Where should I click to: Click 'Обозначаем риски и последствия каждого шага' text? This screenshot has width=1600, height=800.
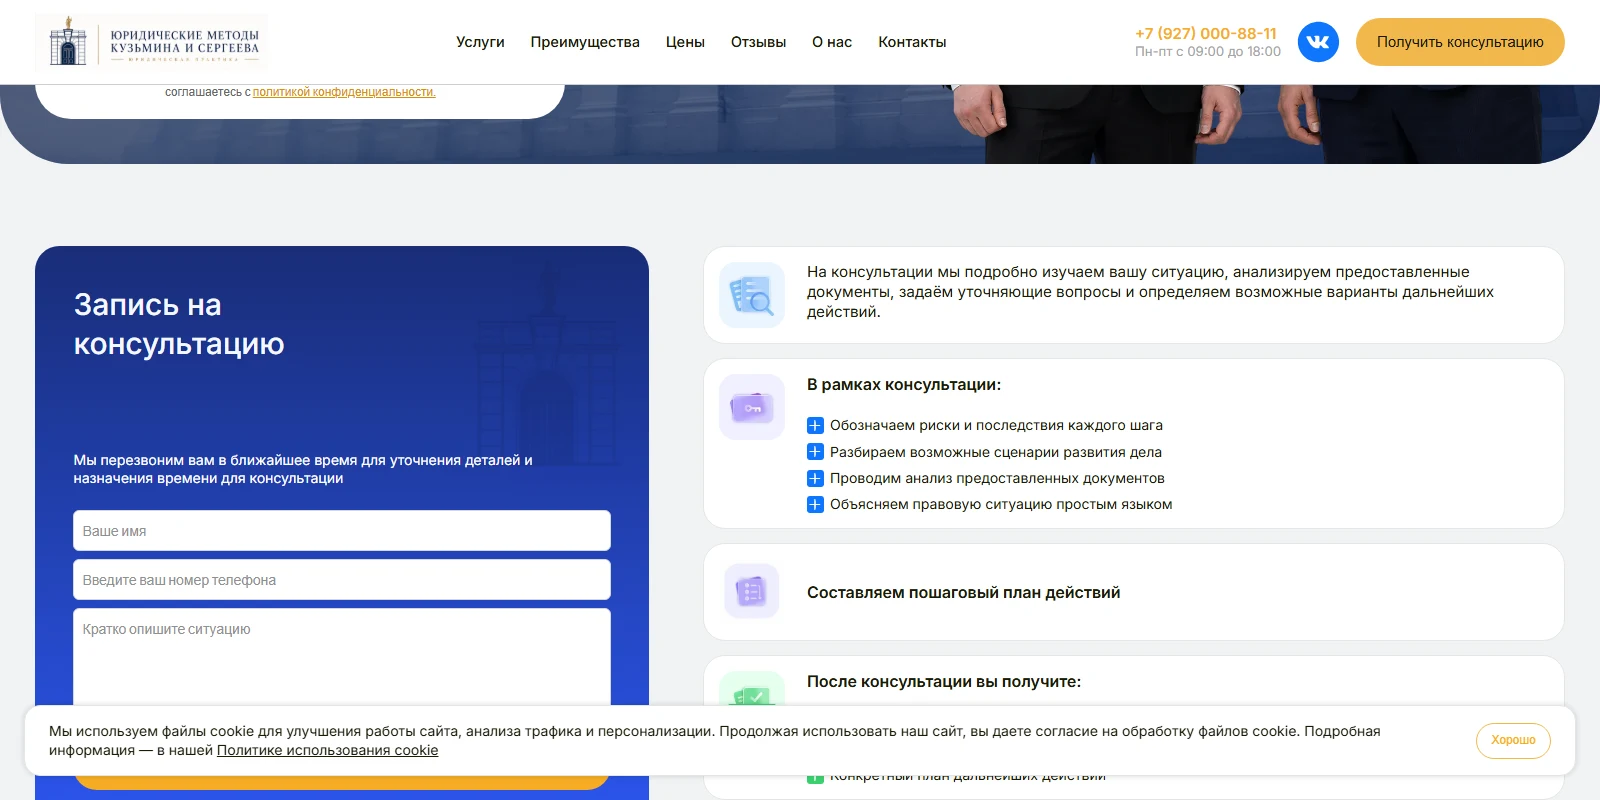pos(996,425)
